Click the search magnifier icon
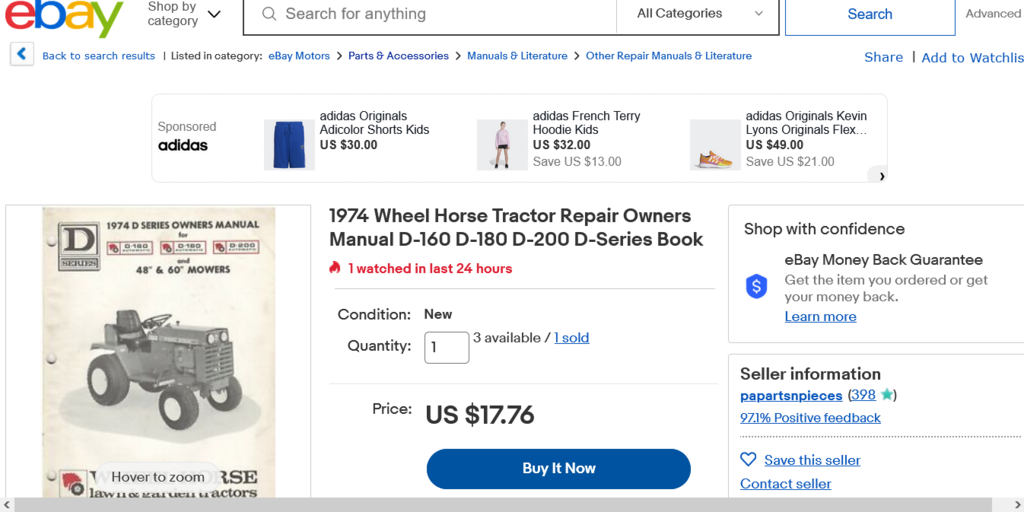This screenshot has width=1024, height=512. (269, 14)
